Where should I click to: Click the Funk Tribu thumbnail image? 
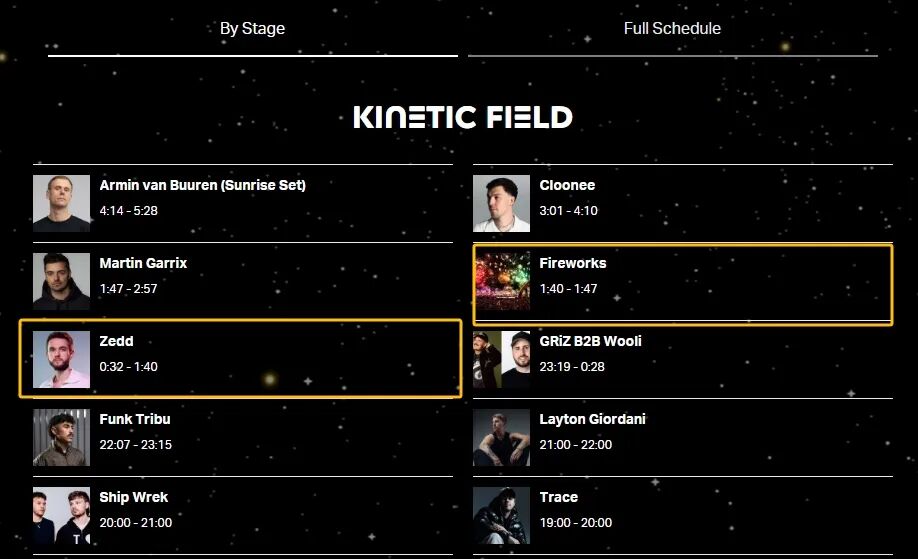point(61,437)
